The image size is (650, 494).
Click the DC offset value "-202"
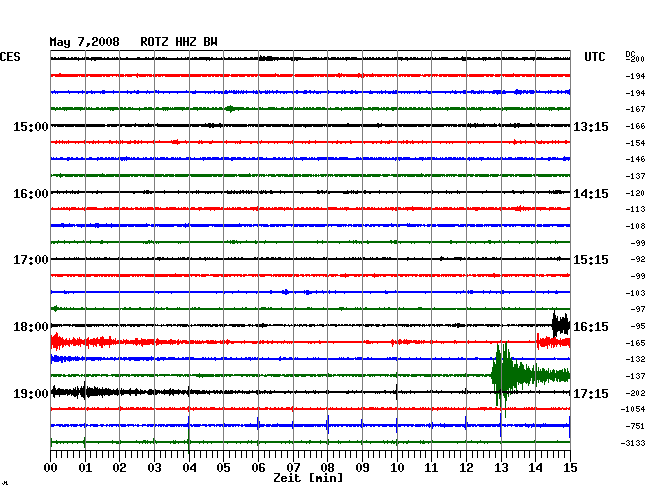tap(635, 393)
